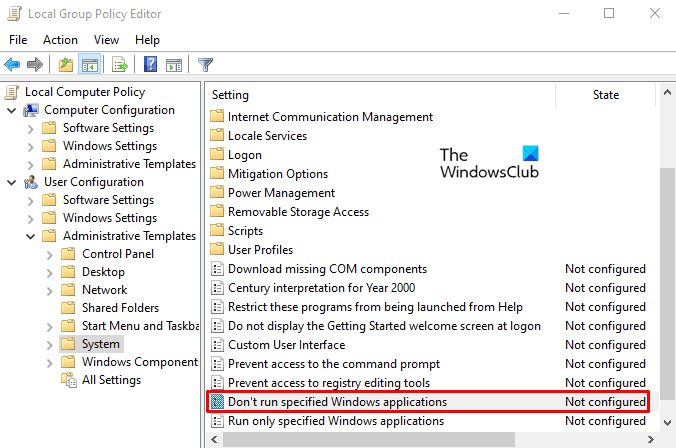Collapse the Computer Configuration node
Viewport: 676px width, 448px height.
coord(11,110)
